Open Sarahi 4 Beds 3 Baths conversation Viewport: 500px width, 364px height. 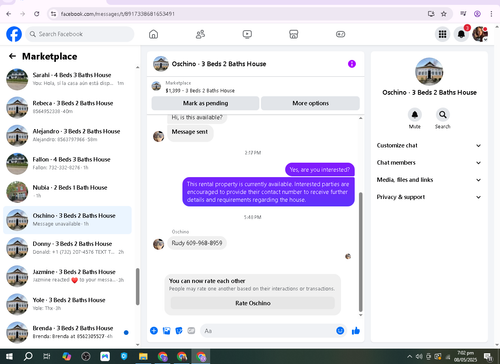[67, 79]
